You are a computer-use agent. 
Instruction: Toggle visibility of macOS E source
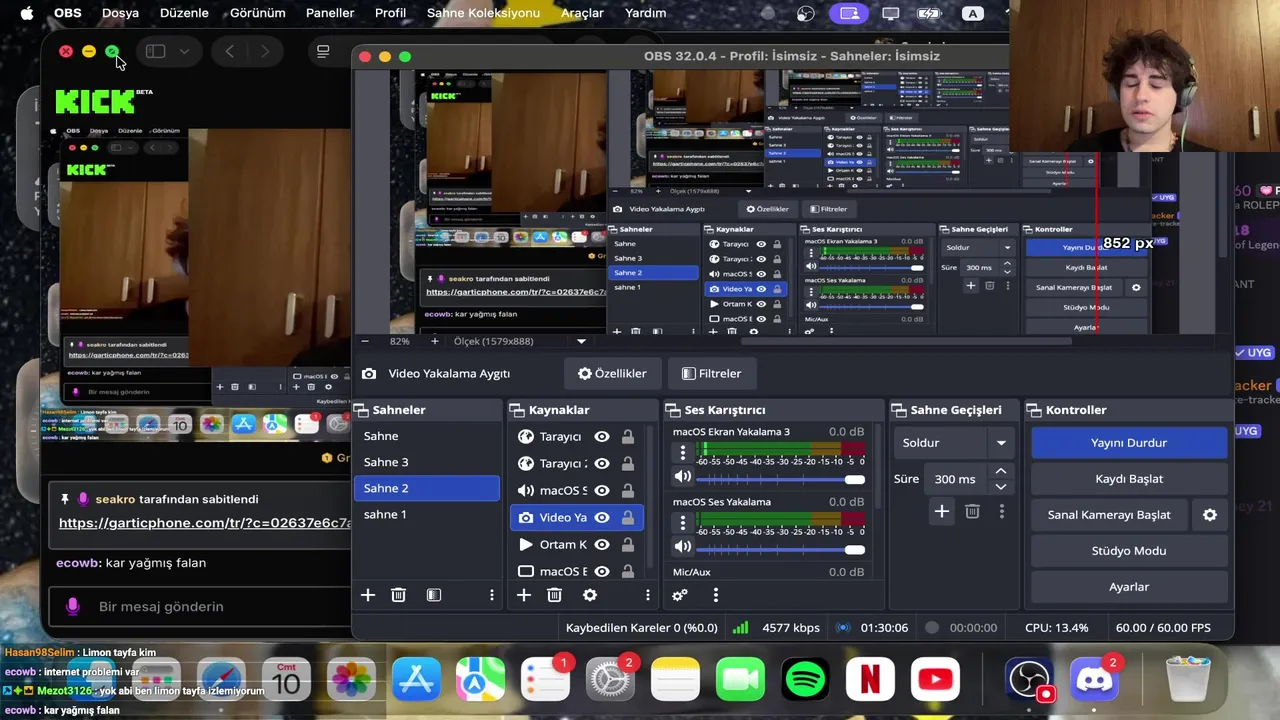pyautogui.click(x=602, y=572)
